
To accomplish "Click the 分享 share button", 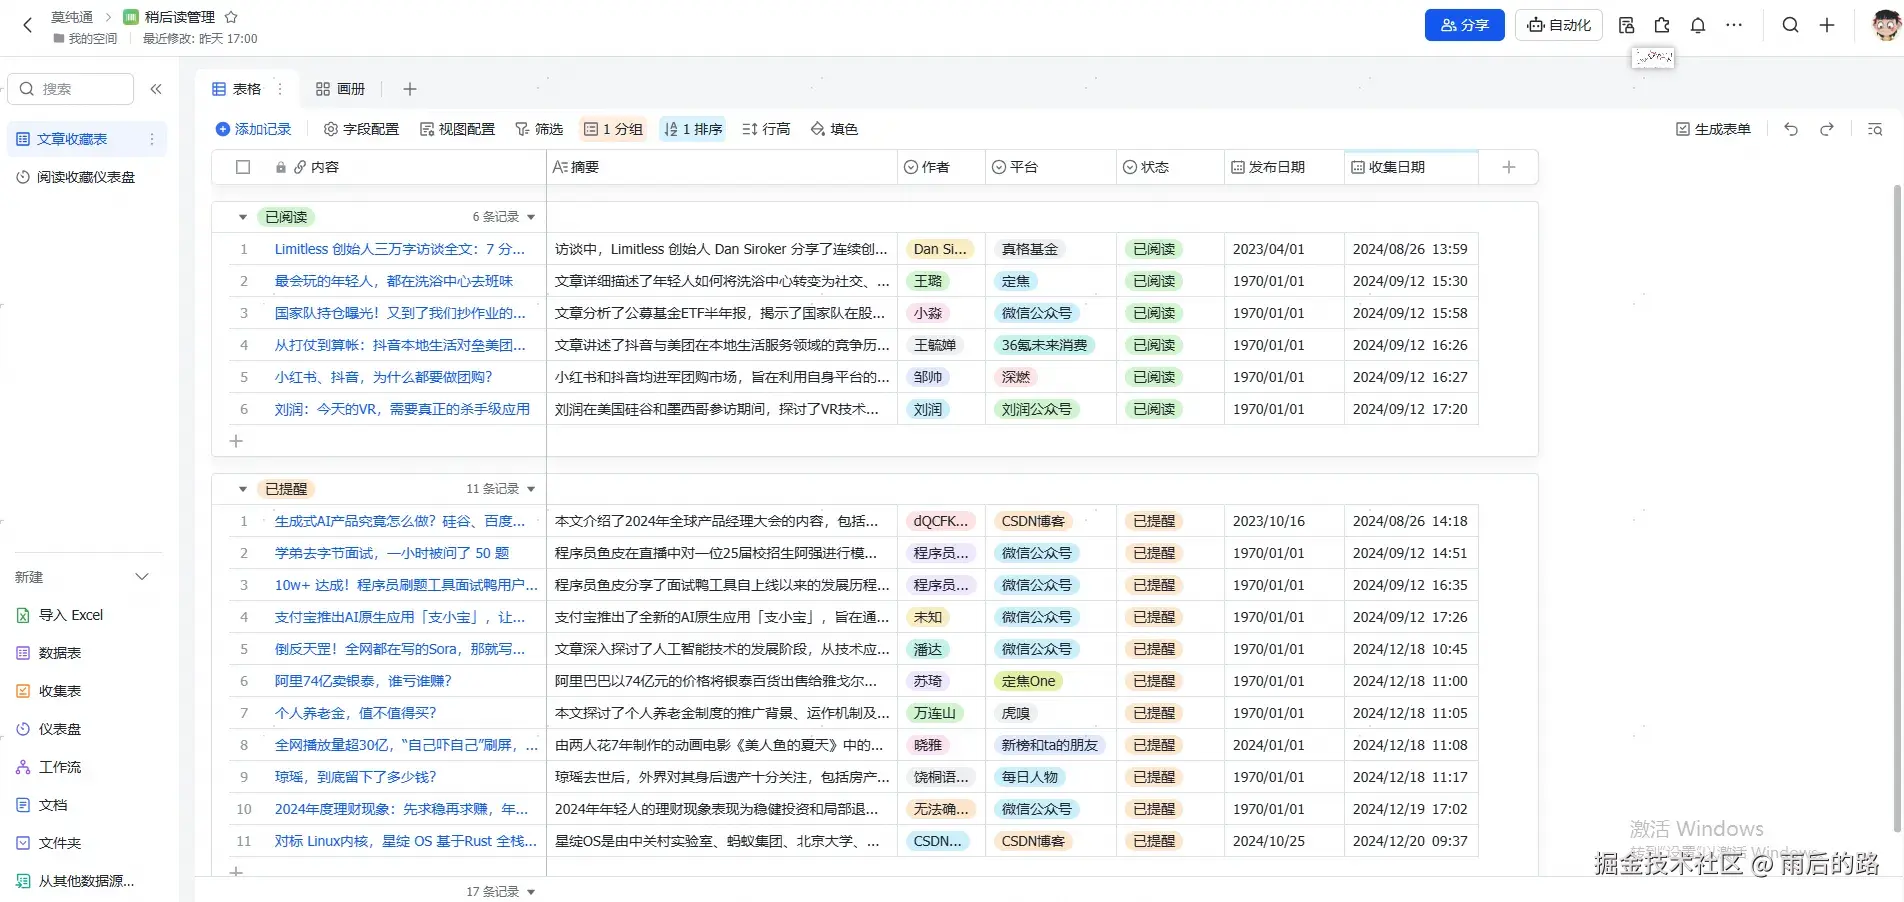I will click(x=1464, y=24).
